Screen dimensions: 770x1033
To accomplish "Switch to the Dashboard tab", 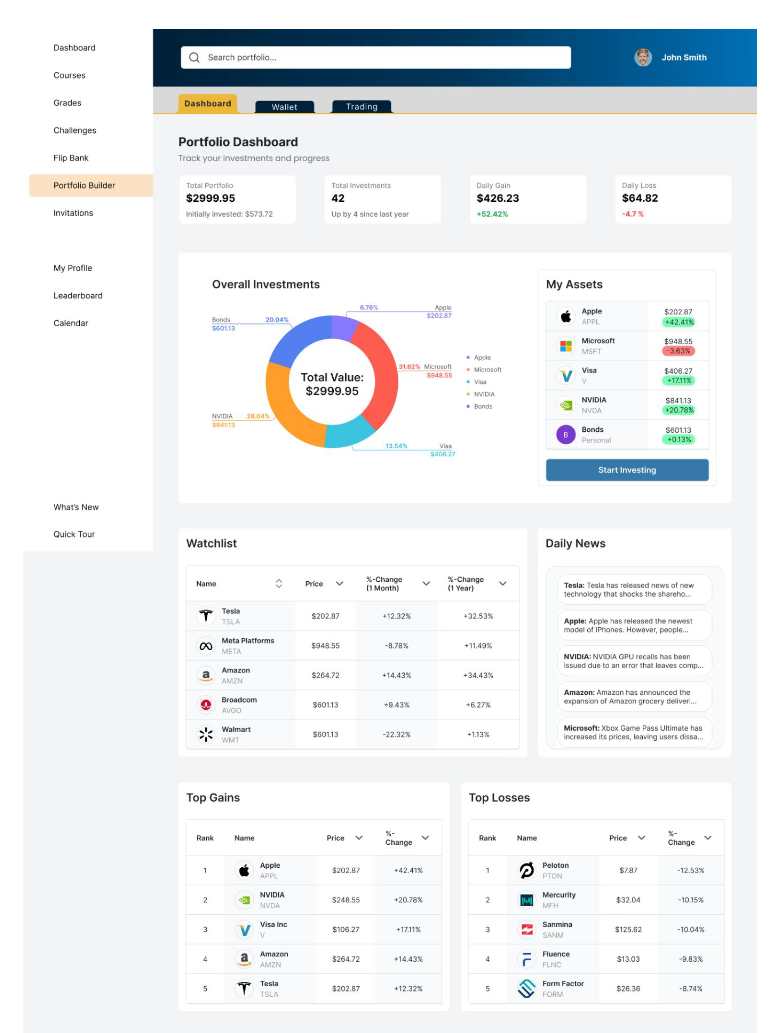I will [x=207, y=103].
